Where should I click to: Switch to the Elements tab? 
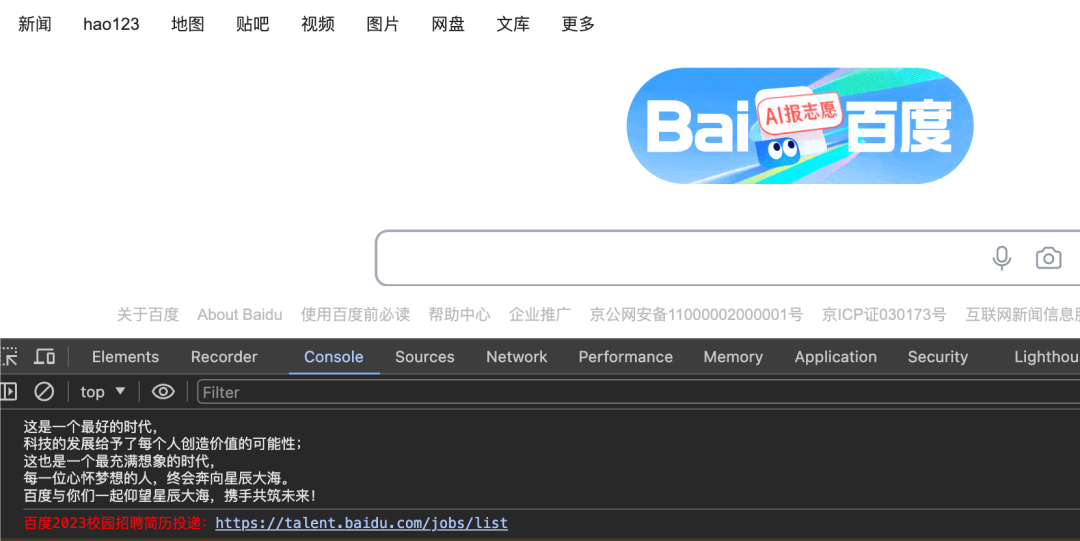coord(125,356)
